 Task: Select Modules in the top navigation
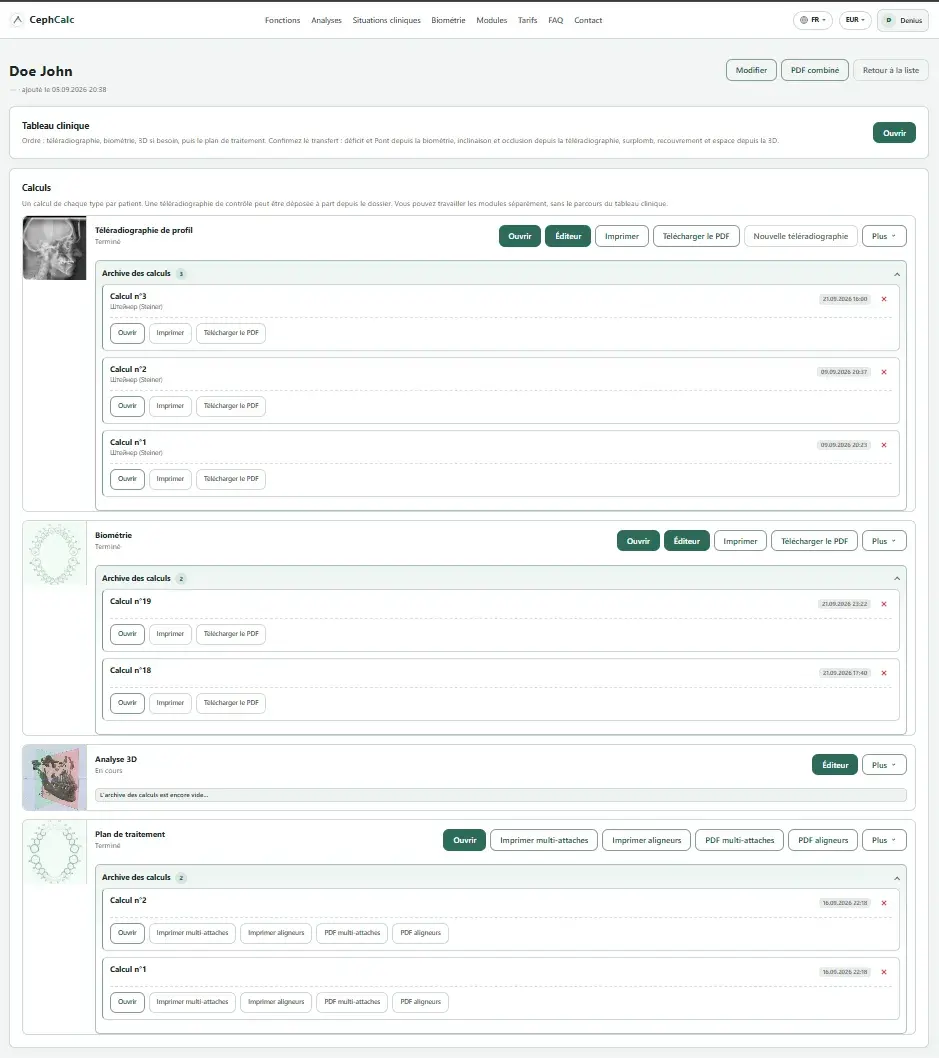pos(492,20)
